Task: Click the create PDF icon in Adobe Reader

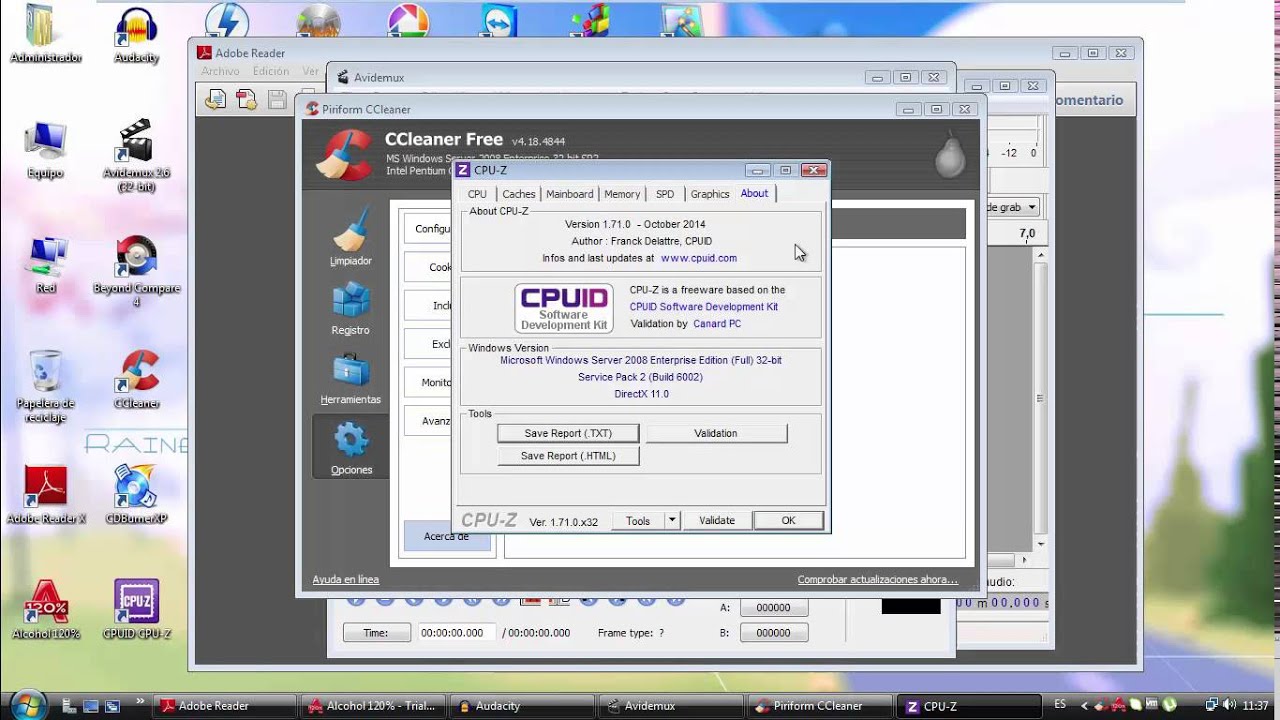Action: 246,99
